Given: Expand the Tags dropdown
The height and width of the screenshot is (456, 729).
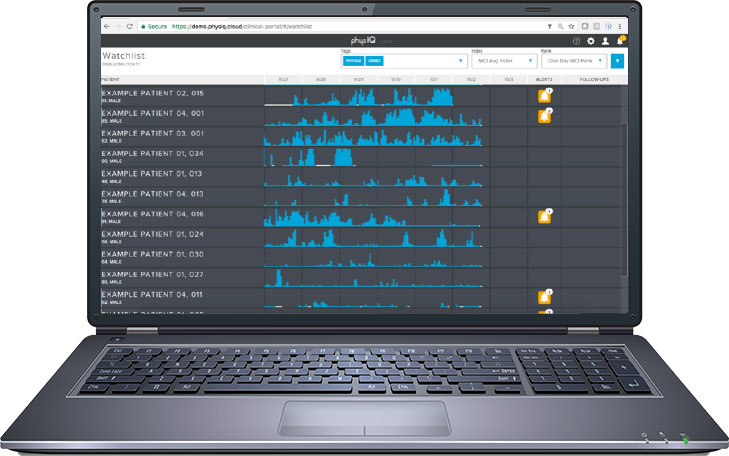Looking at the screenshot, I should pyautogui.click(x=460, y=61).
